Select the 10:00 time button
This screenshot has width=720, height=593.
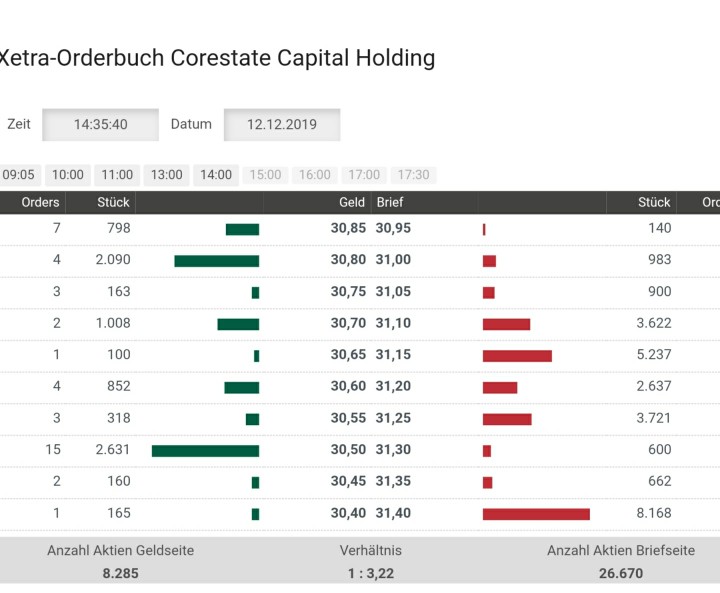pos(68,175)
